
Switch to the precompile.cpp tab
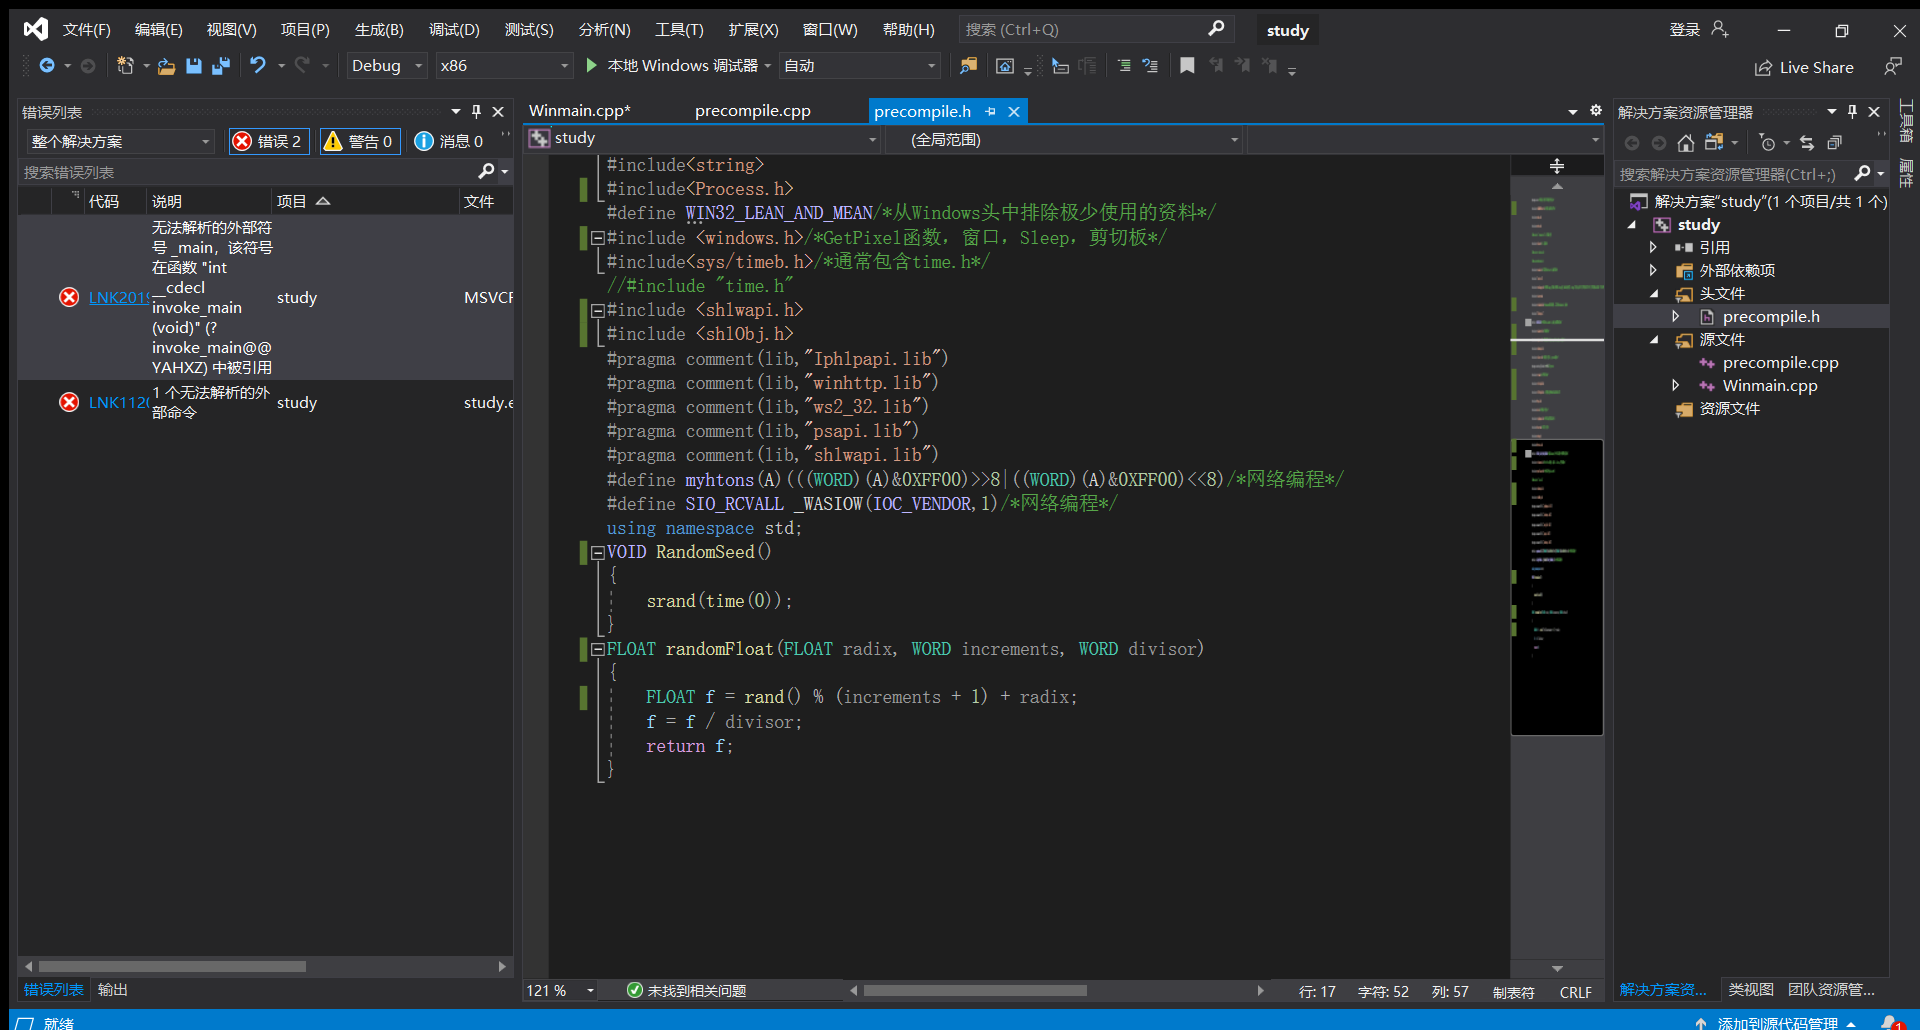[753, 111]
